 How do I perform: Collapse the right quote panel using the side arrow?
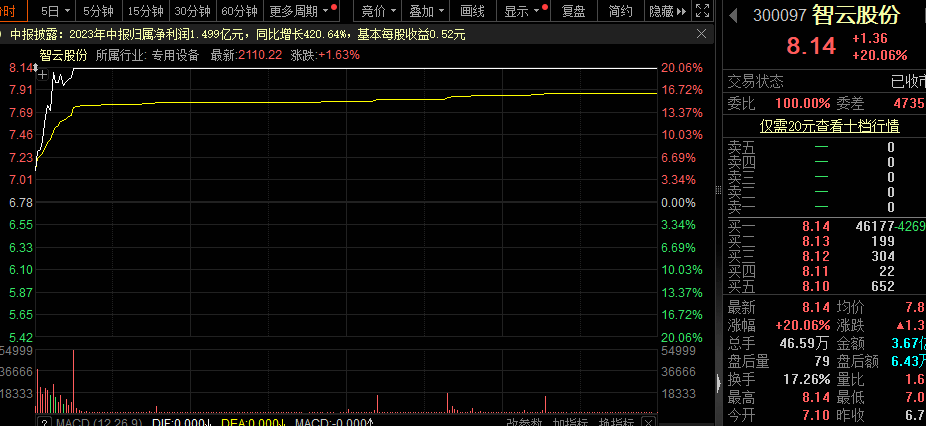click(x=715, y=381)
